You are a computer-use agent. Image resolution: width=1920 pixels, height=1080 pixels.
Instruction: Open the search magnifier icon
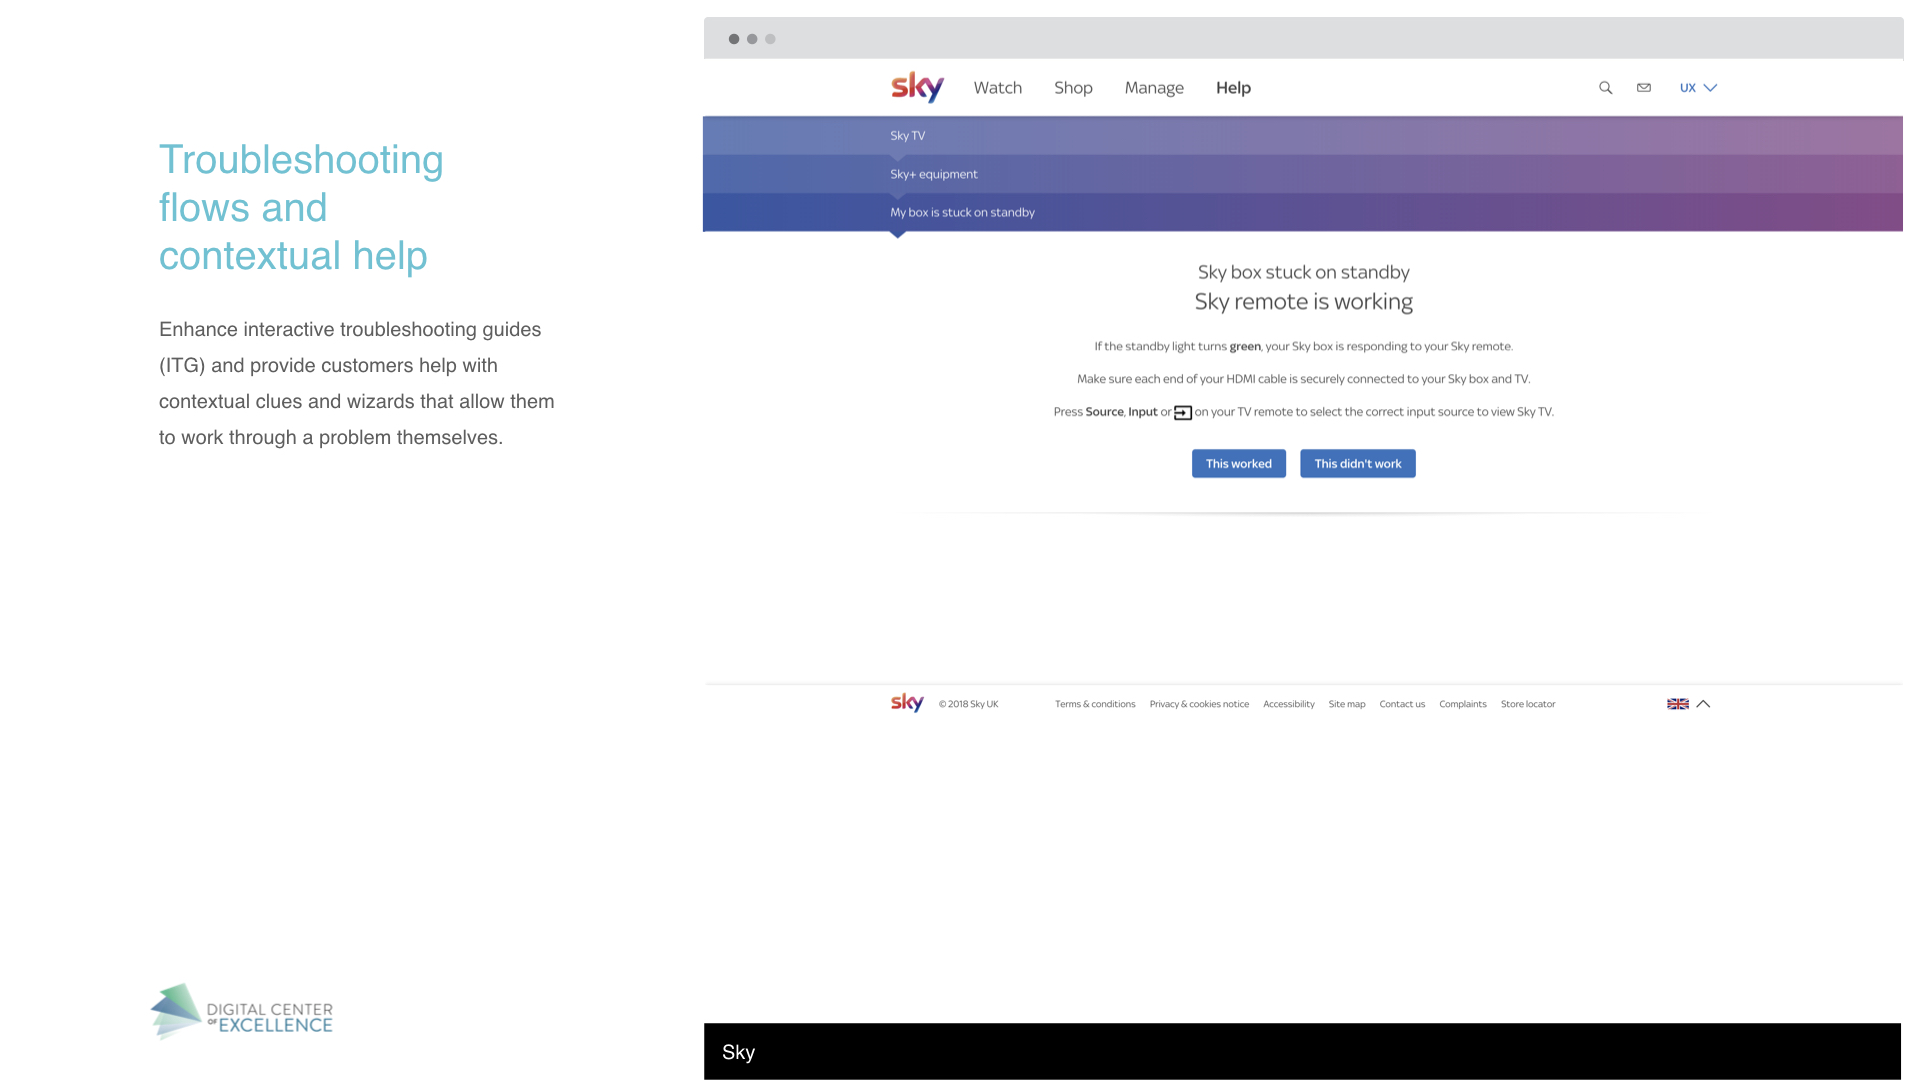1605,88
